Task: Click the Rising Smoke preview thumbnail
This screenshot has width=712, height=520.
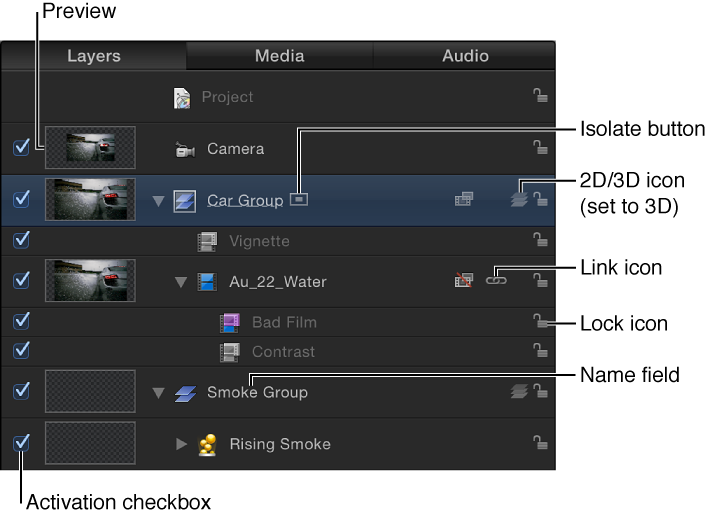Action: 90,443
